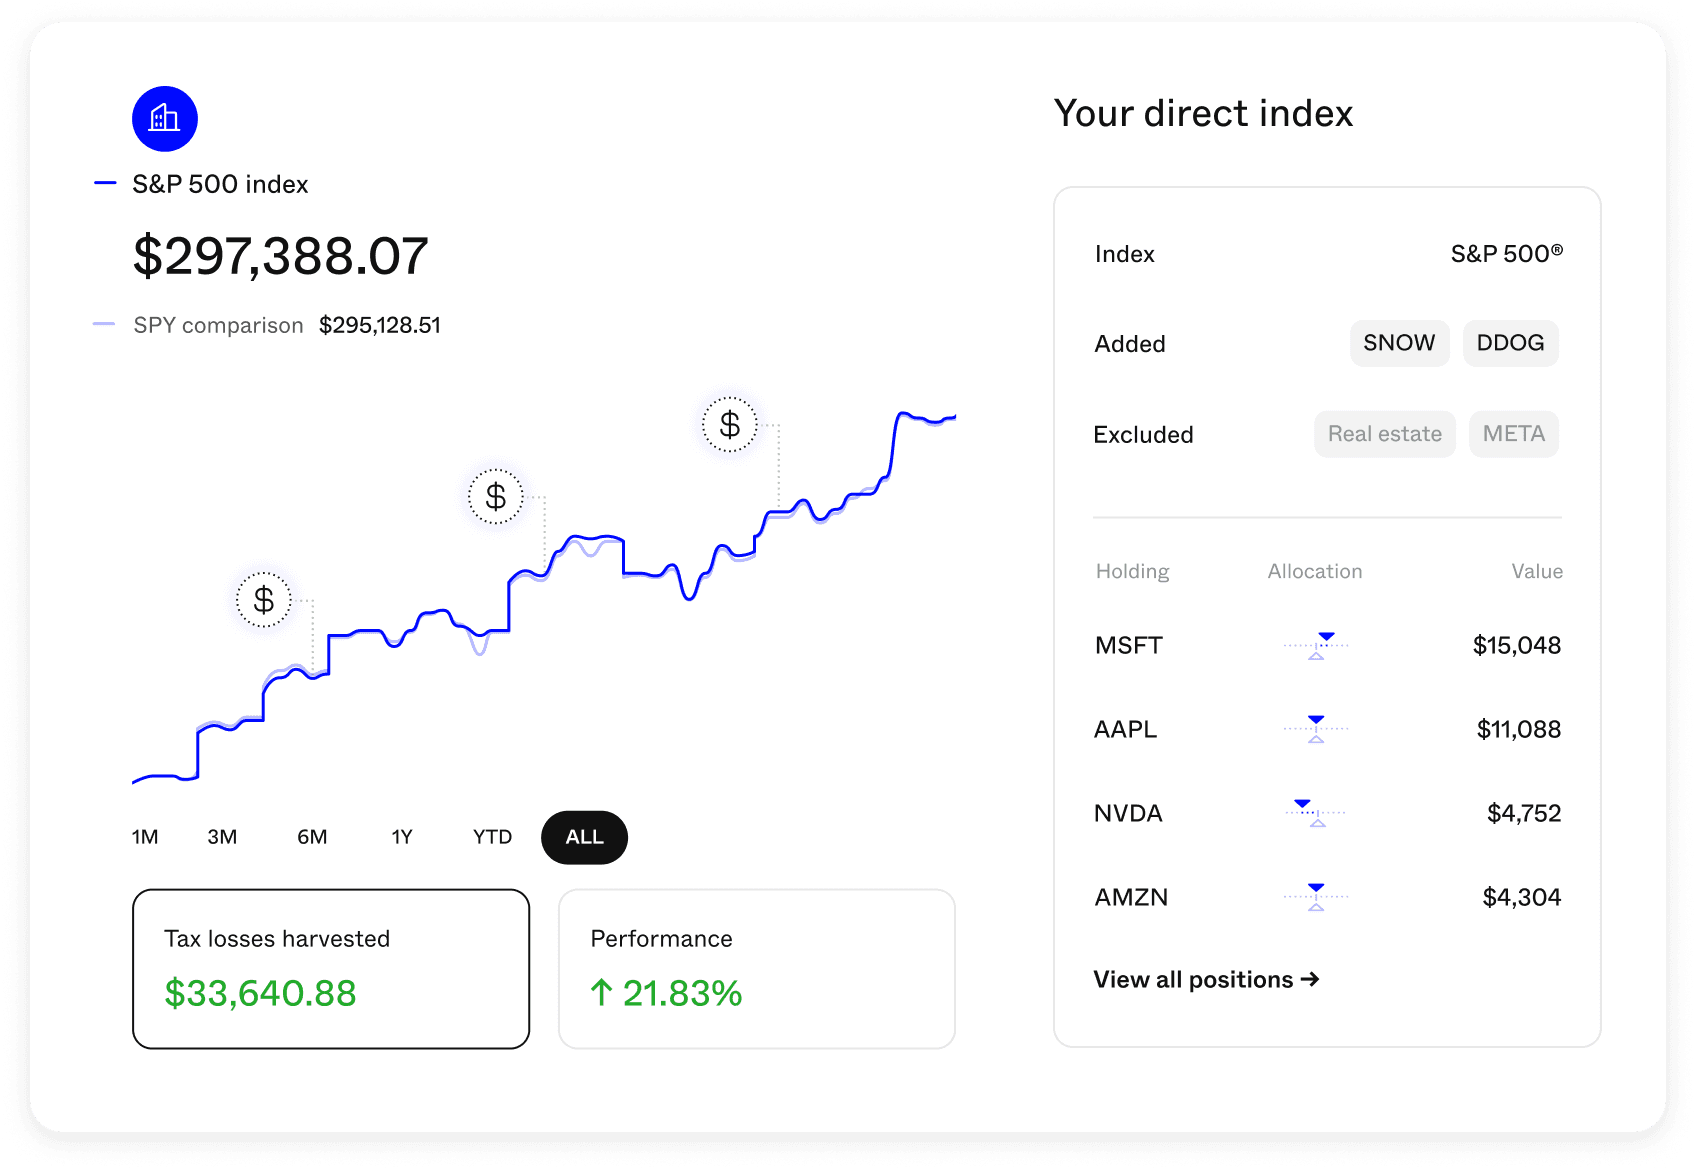Click the SNOW added tag

point(1399,343)
